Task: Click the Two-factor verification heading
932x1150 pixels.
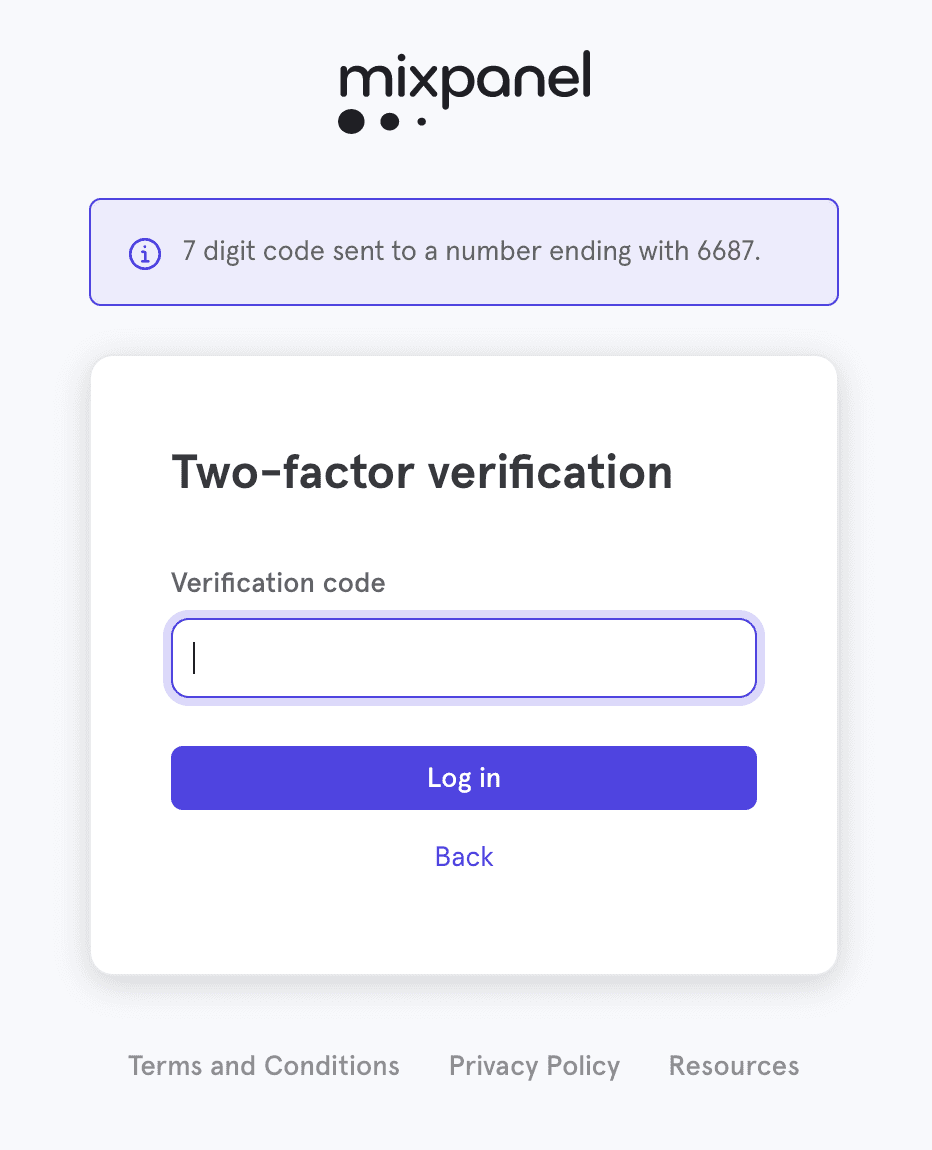Action: pyautogui.click(x=422, y=472)
